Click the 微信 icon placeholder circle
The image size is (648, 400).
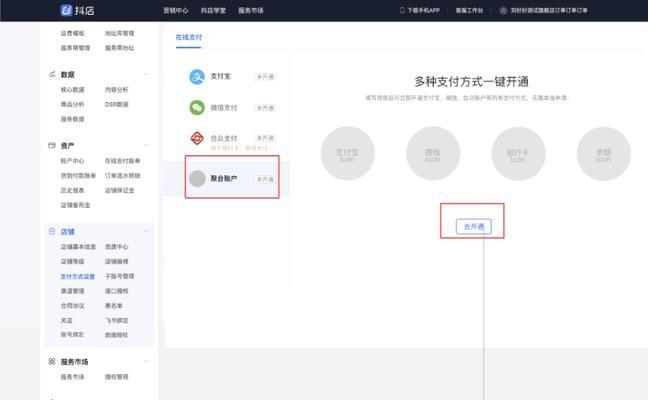[433, 153]
